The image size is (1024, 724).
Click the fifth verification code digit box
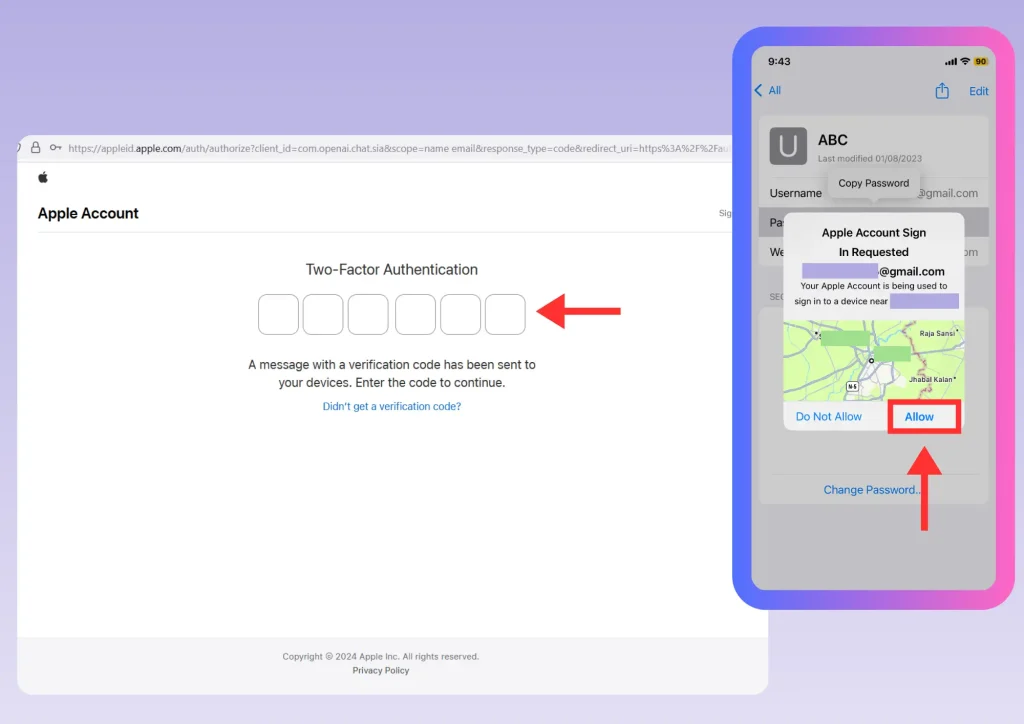[460, 314]
